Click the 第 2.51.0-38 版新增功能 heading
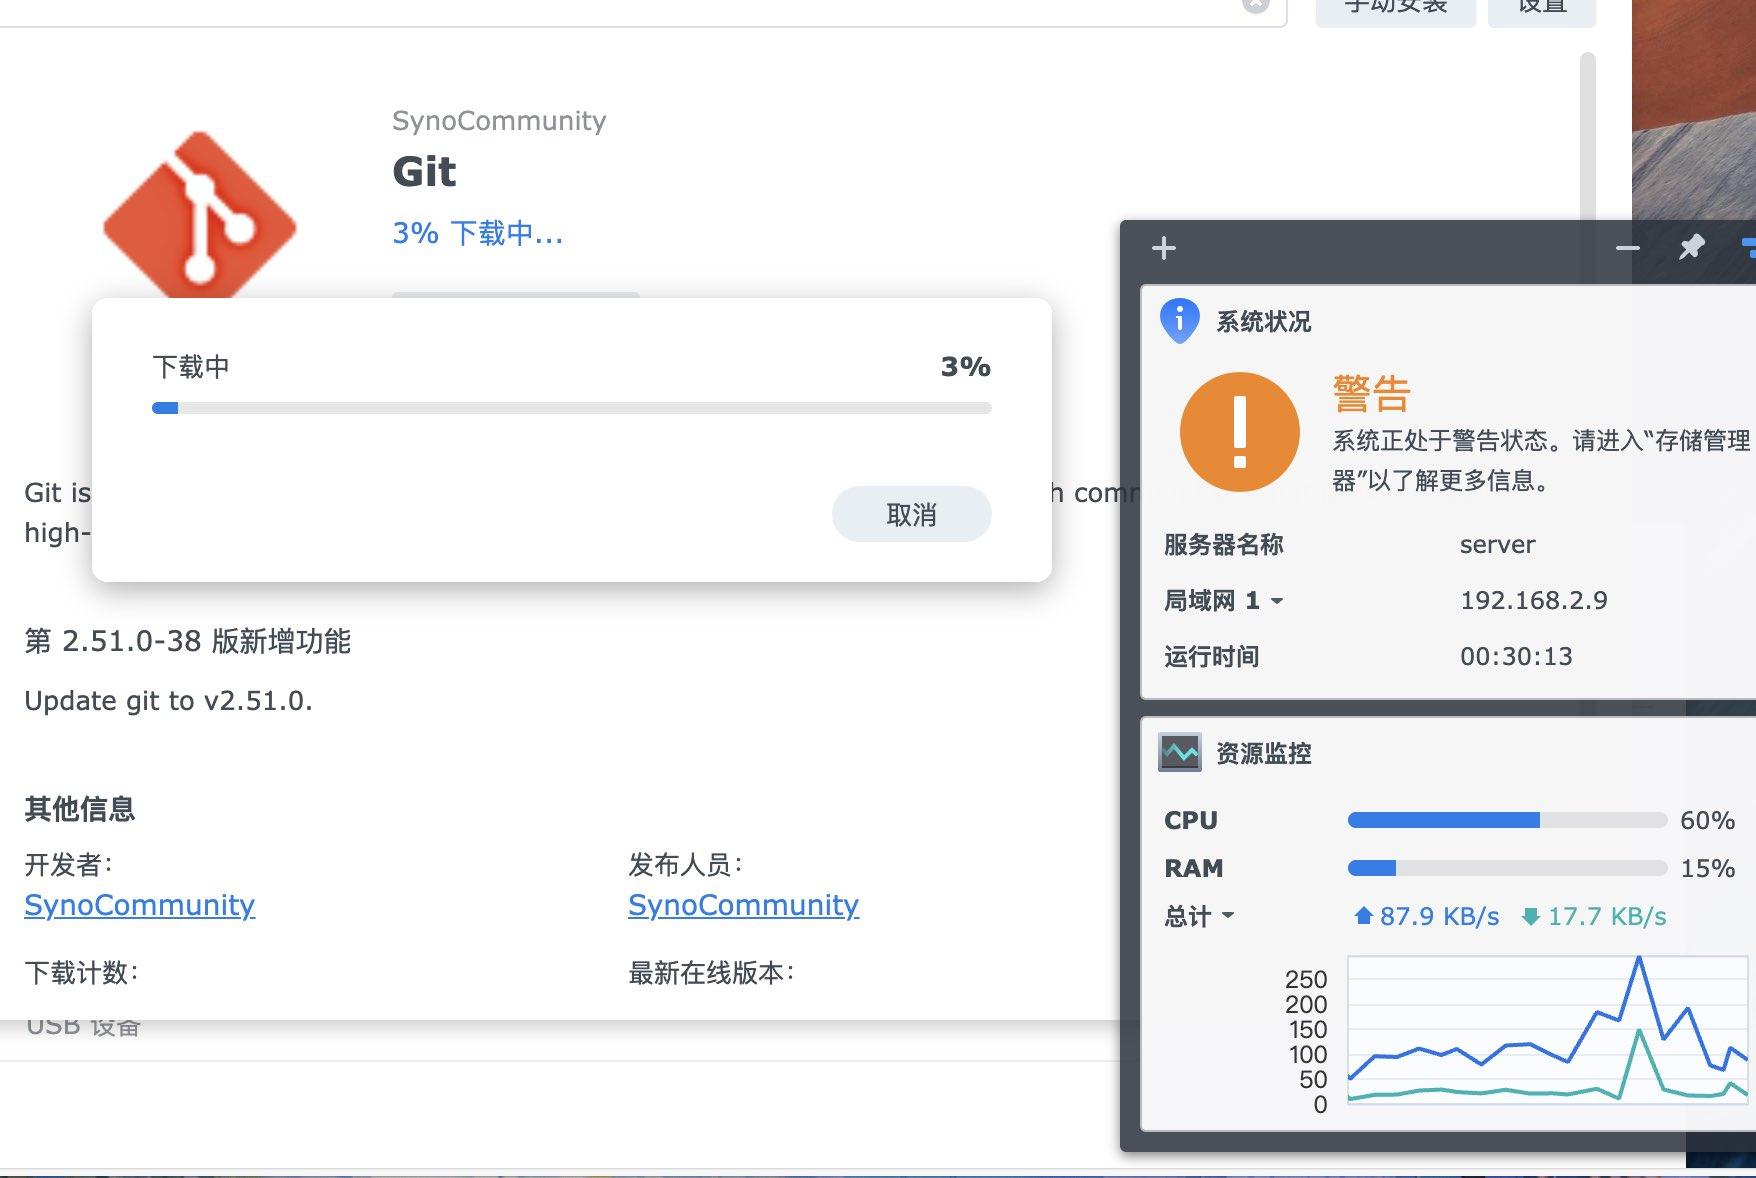 coord(188,641)
